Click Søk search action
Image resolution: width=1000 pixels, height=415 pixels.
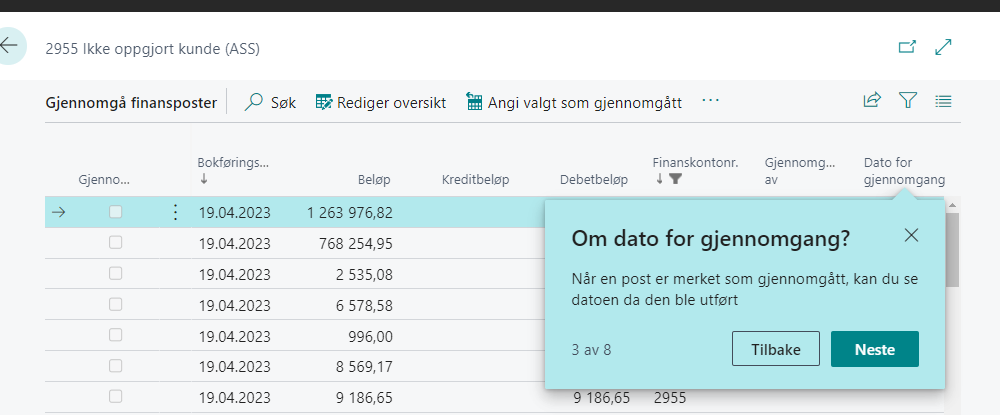tap(271, 101)
